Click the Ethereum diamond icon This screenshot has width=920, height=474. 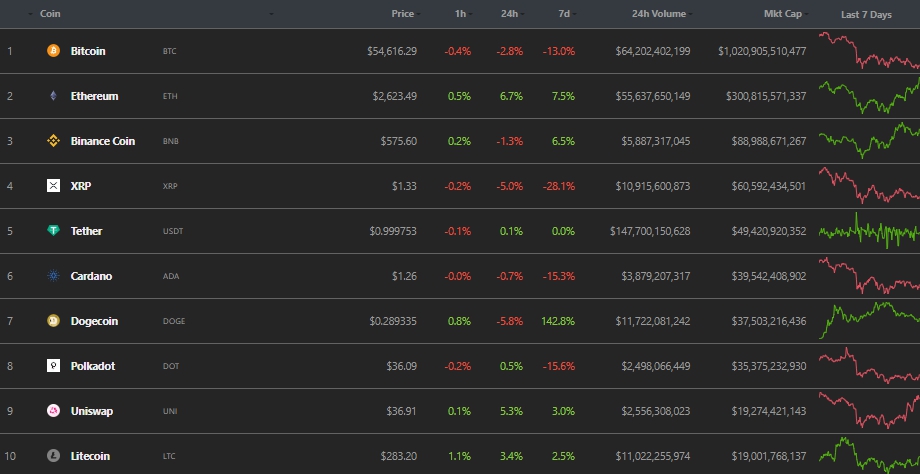(x=53, y=96)
